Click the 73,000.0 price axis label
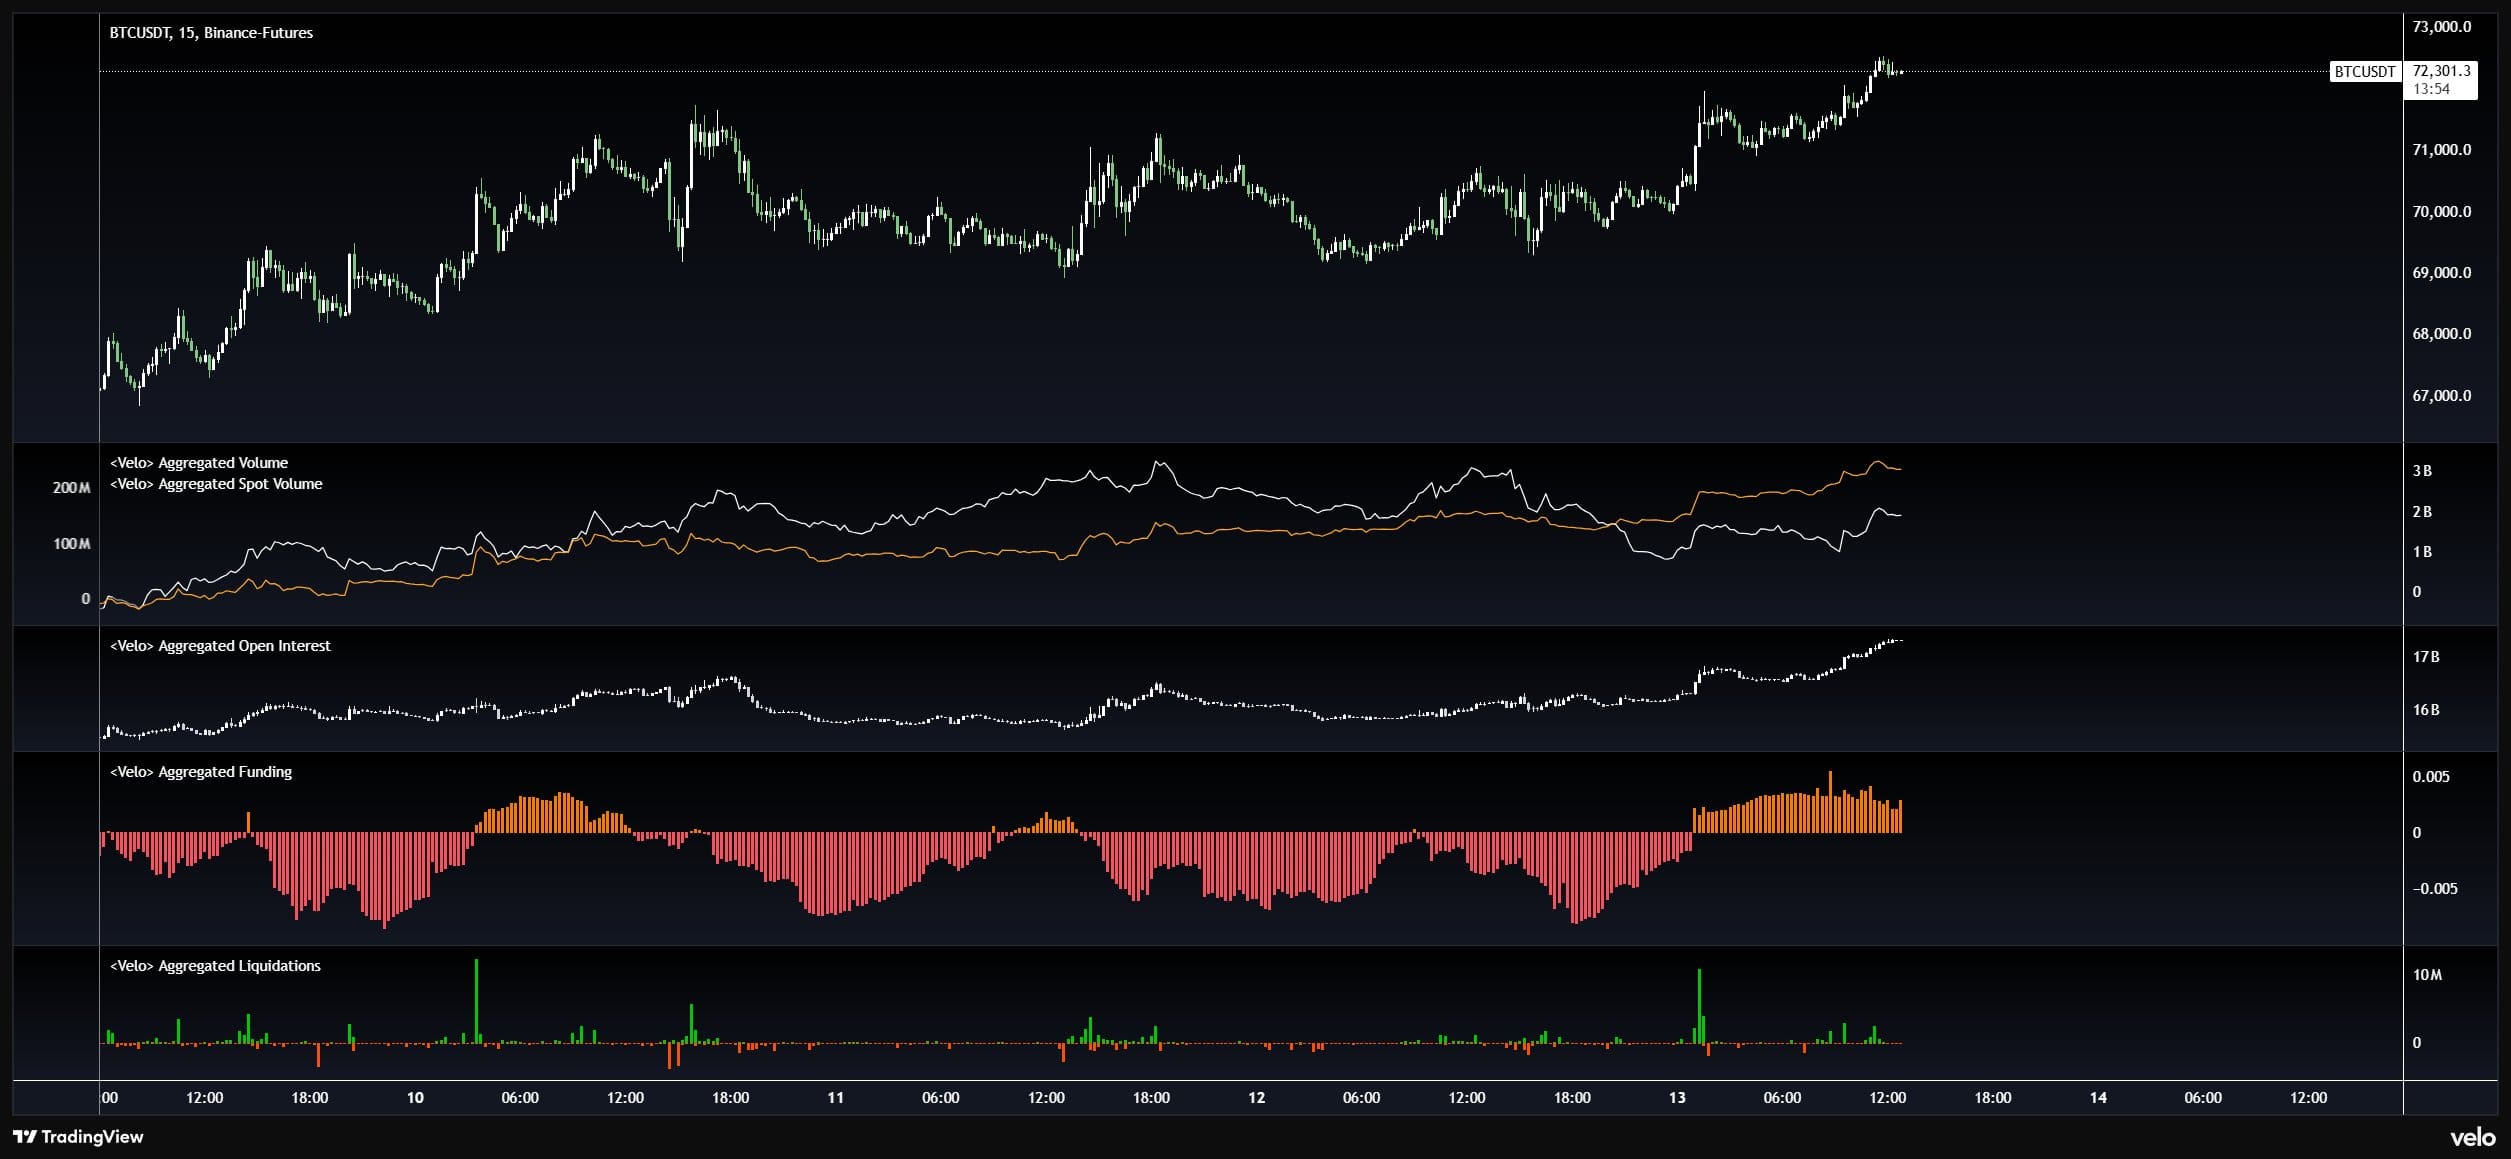Image resolution: width=2511 pixels, height=1159 pixels. point(2441,26)
